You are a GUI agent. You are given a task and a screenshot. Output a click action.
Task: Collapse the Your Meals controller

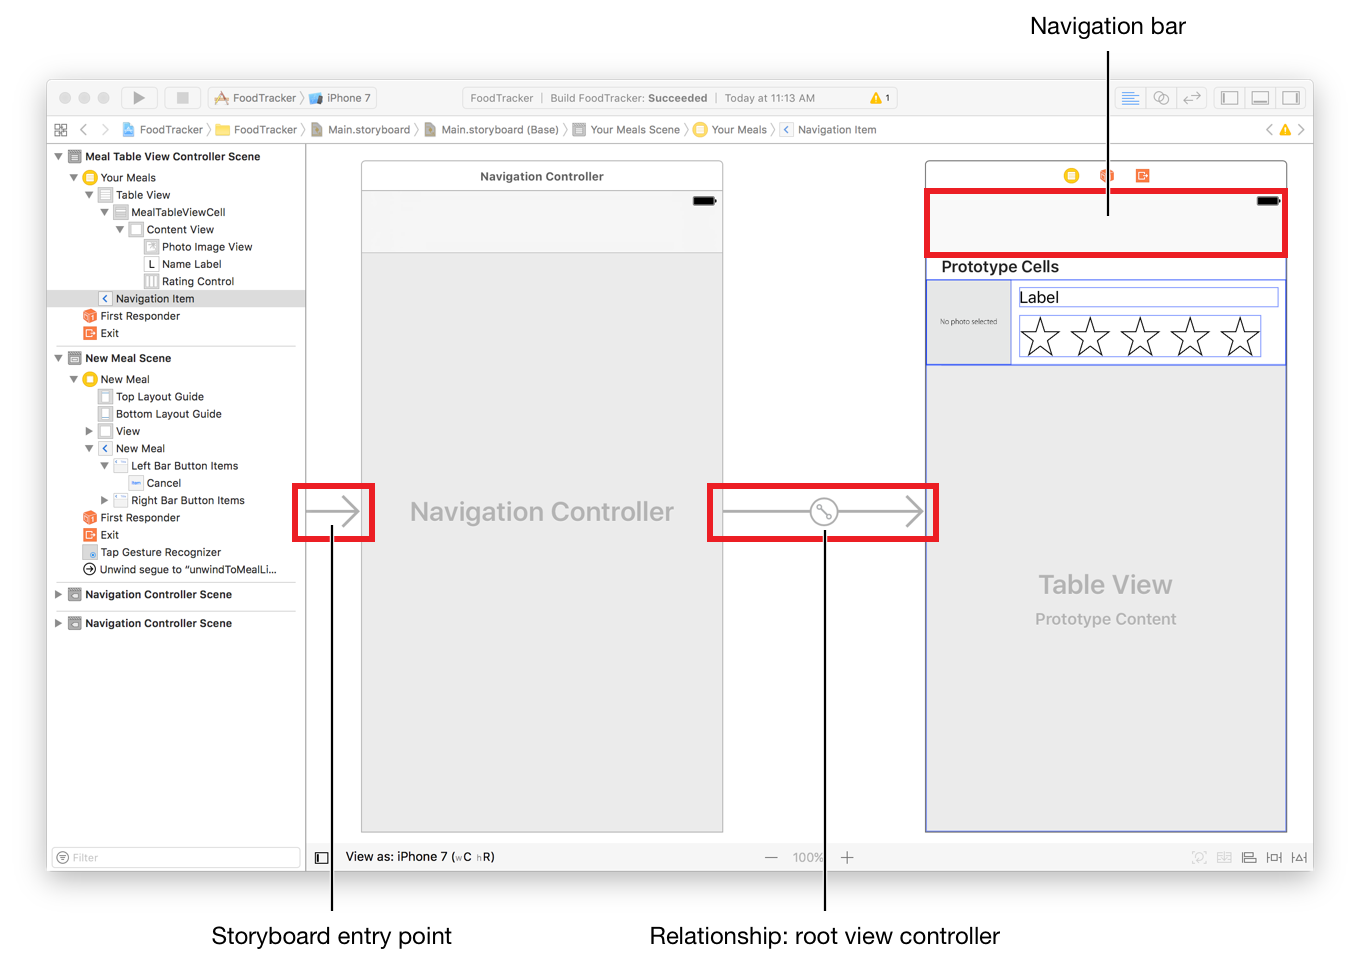coord(73,178)
